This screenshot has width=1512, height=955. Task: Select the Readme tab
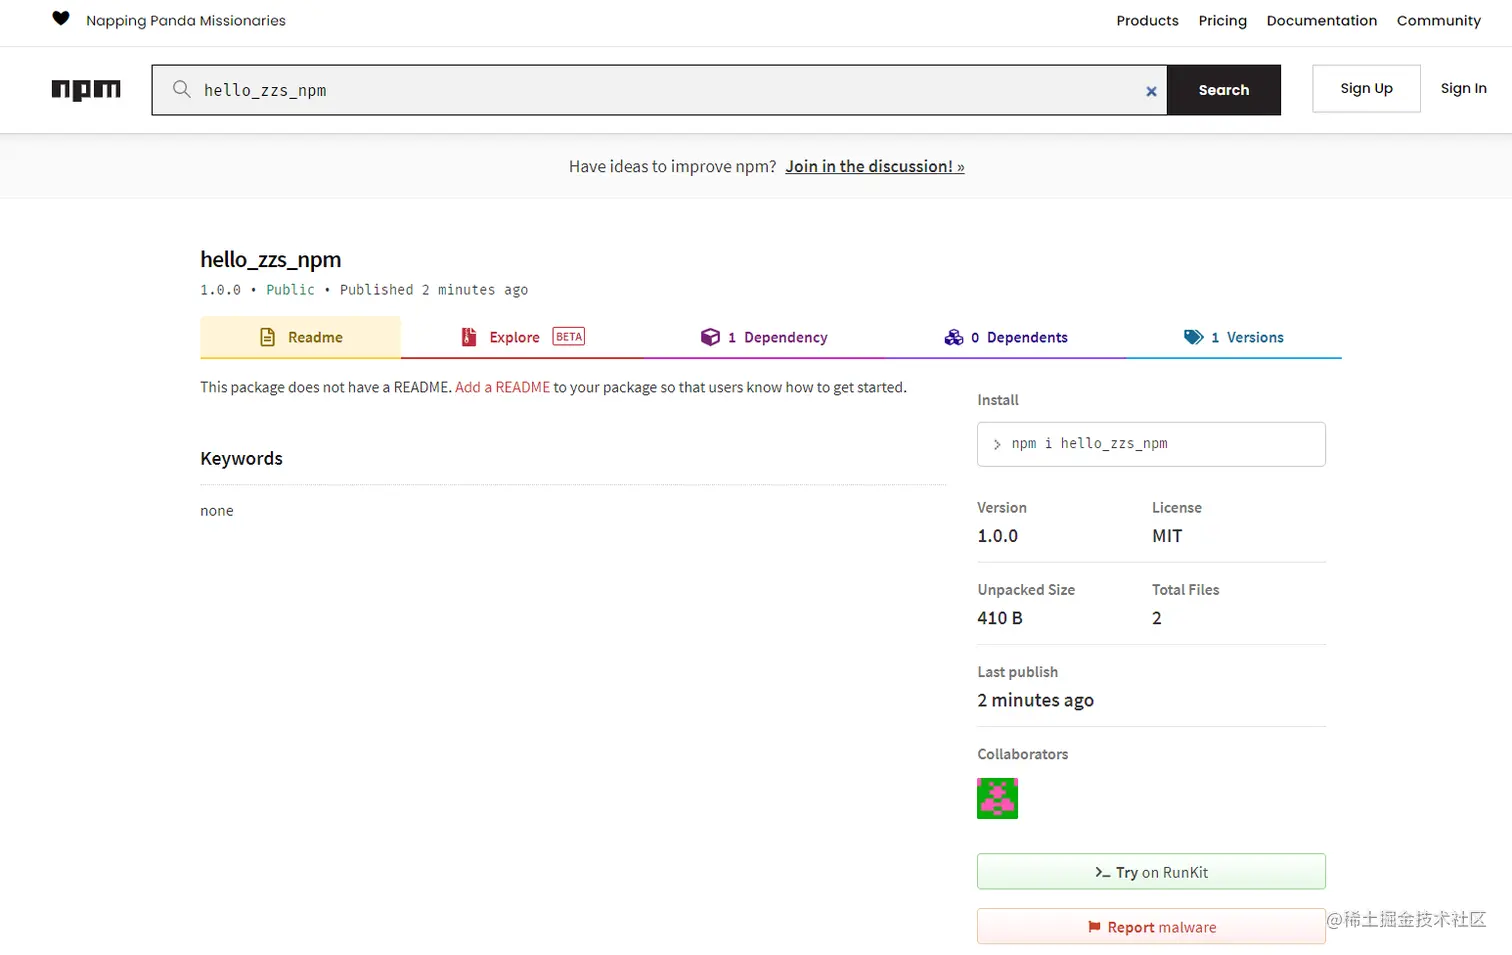click(300, 337)
